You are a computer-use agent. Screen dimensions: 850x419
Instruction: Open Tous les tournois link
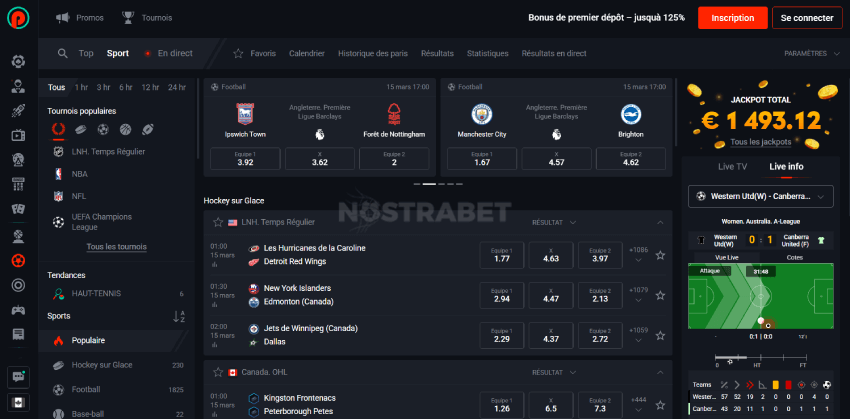coord(117,247)
